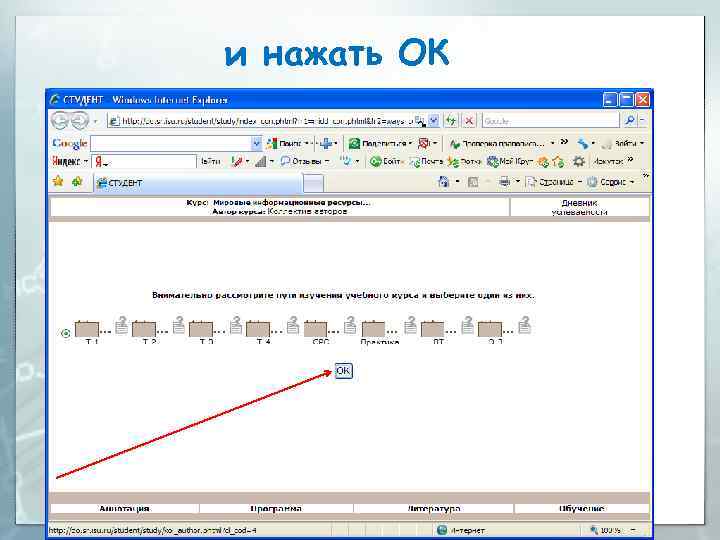Switch to the Аннотация tab
Viewport: 720px width, 540px height.
124,508
